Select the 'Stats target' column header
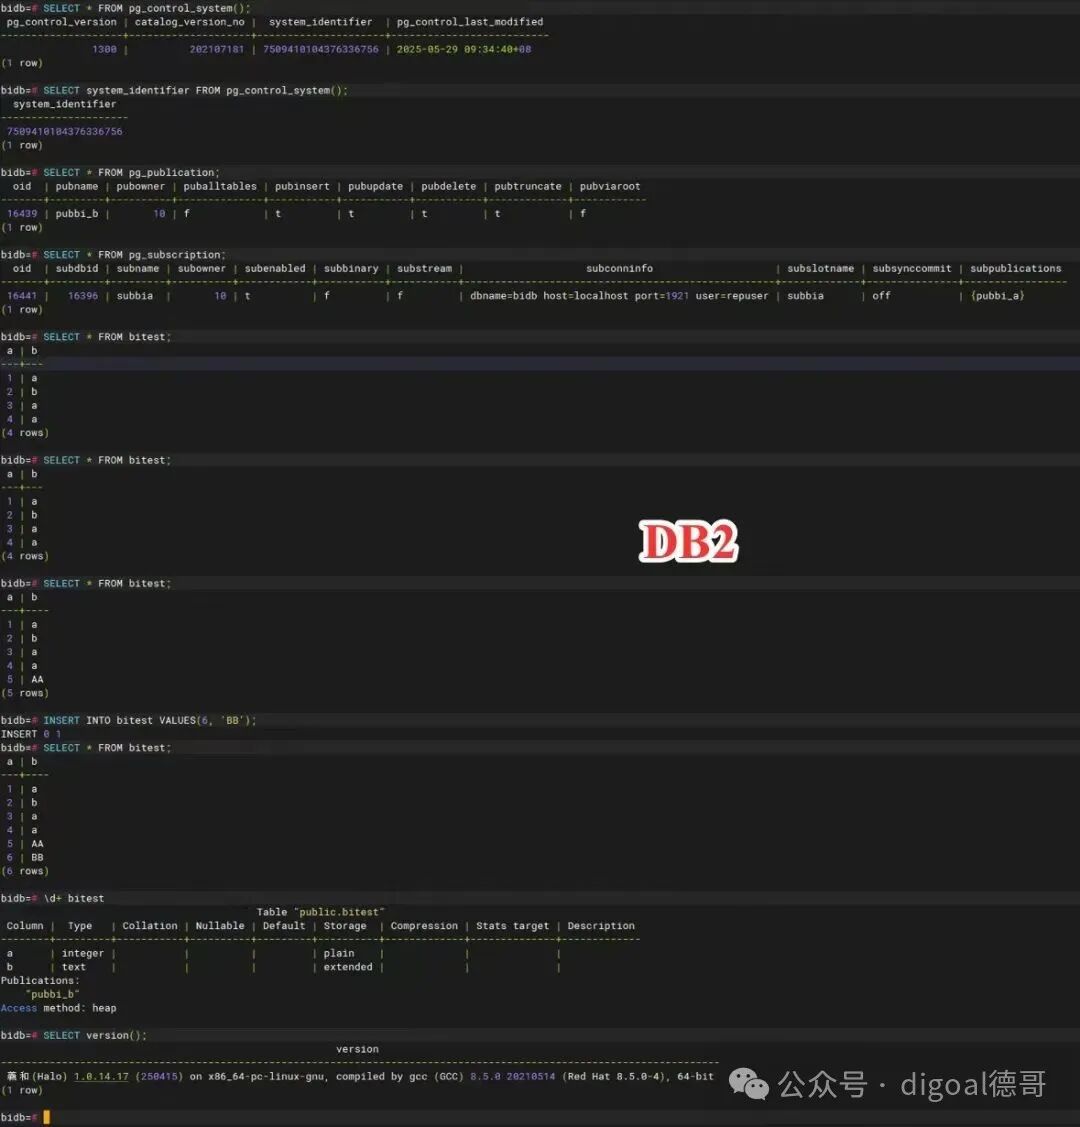Screen dimensions: 1080x1127 coord(512,926)
